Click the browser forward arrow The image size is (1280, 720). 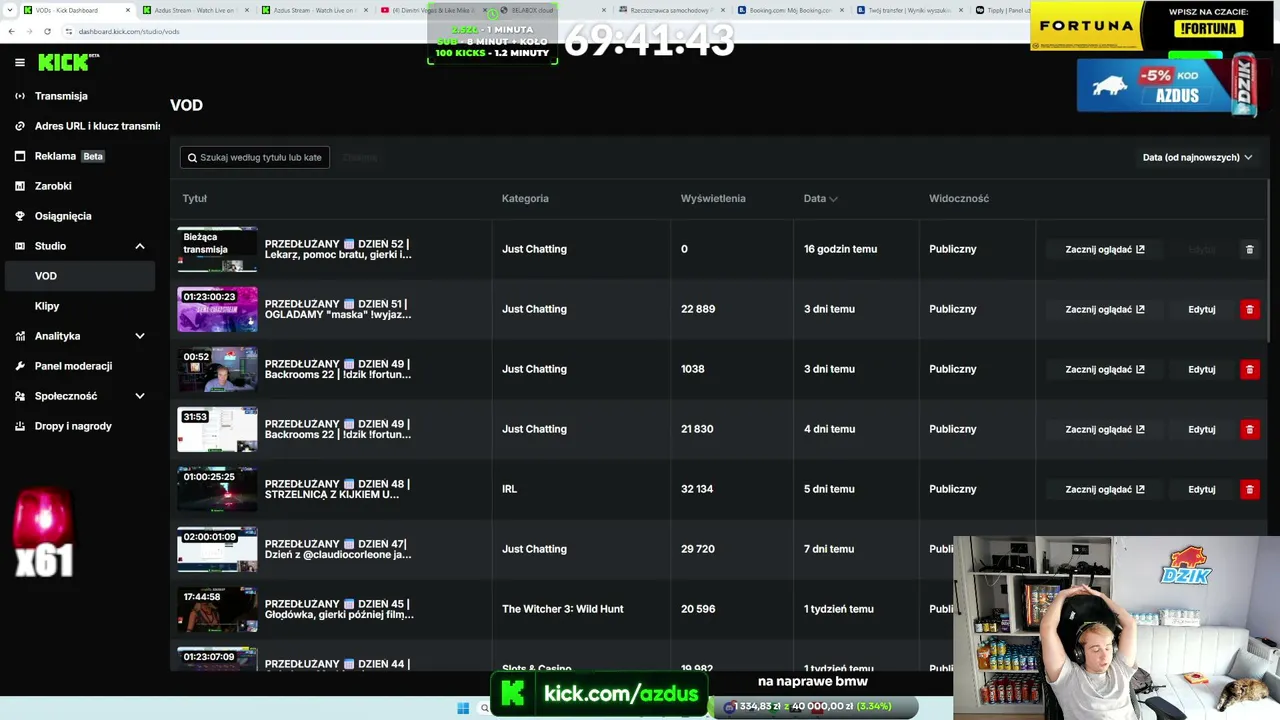[29, 31]
